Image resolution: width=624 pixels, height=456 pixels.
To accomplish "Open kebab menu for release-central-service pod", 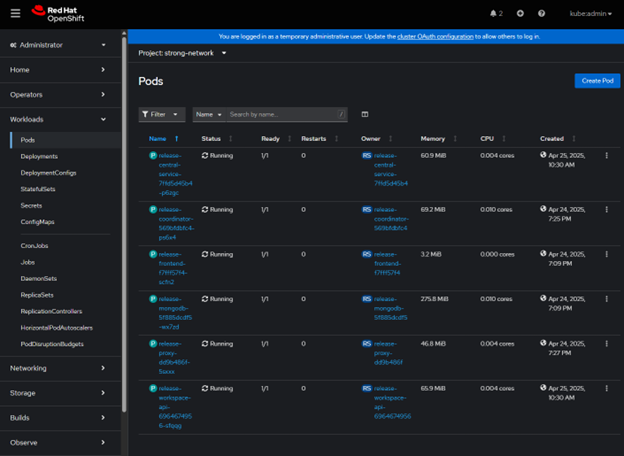I will [x=606, y=156].
